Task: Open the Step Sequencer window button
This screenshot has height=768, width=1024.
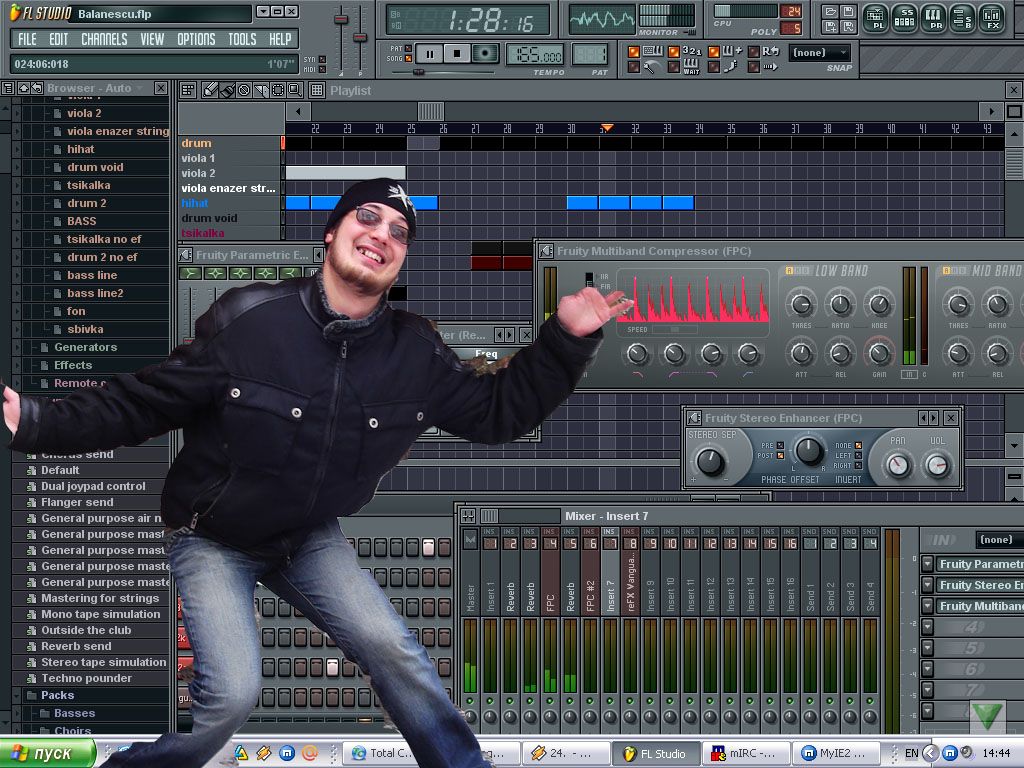Action: 905,16
